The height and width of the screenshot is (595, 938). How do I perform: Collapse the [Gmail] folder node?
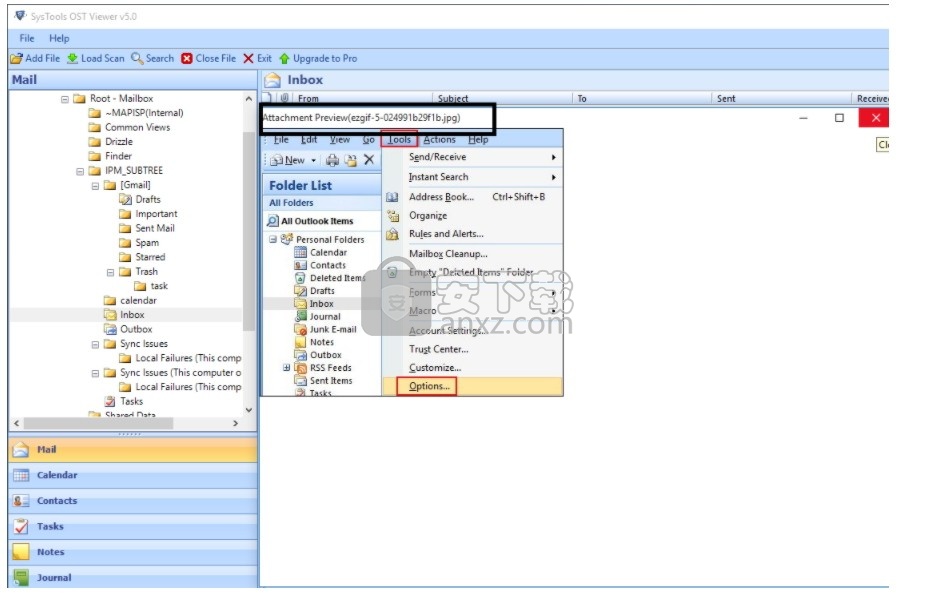(x=95, y=186)
